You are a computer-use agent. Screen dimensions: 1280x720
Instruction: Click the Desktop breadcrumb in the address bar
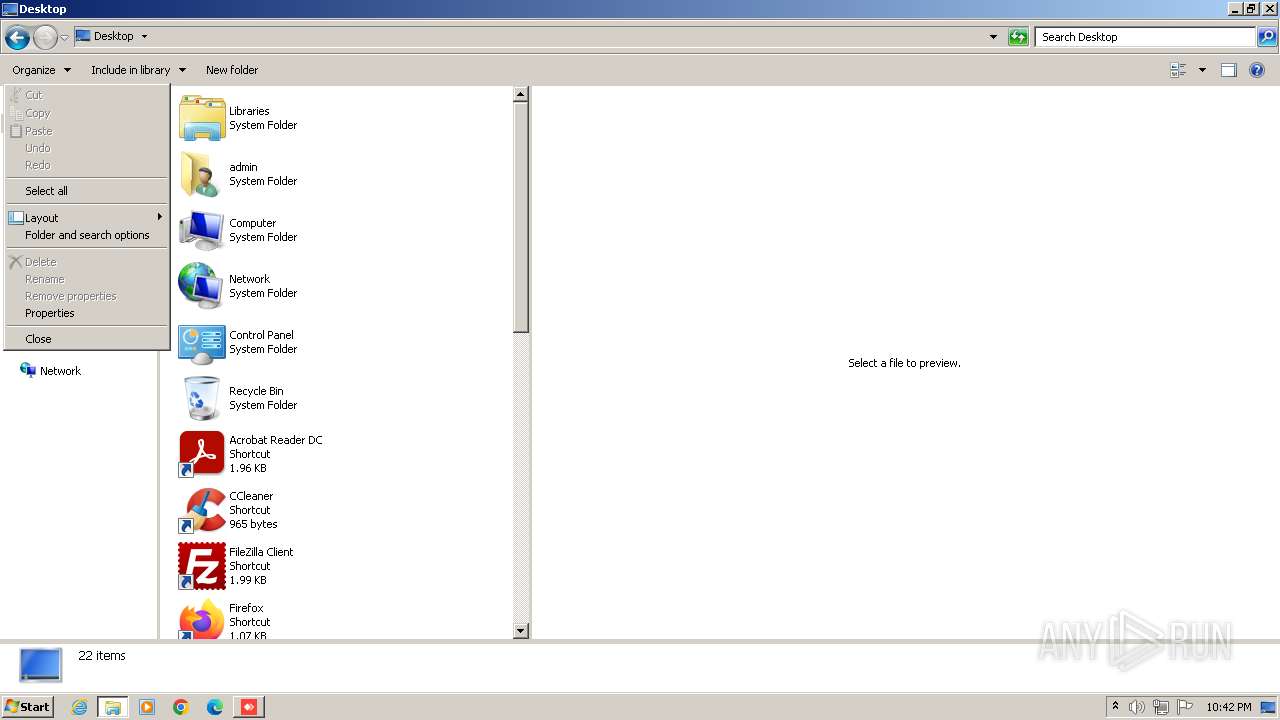(113, 37)
